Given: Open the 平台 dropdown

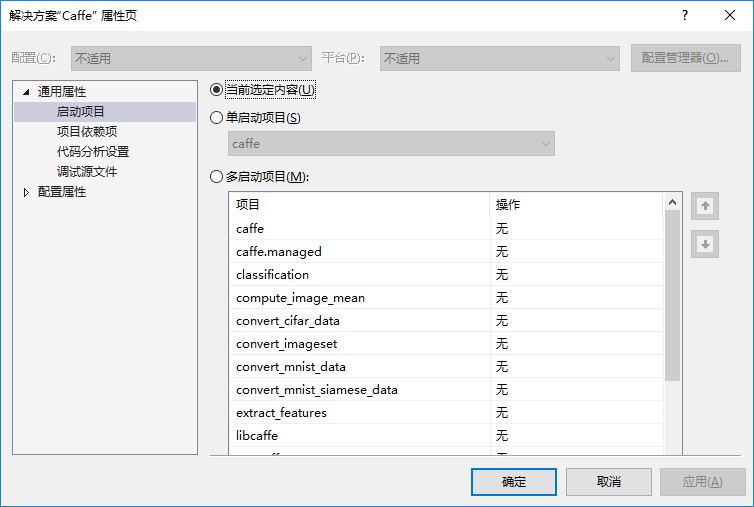Looking at the screenshot, I should 500,59.
